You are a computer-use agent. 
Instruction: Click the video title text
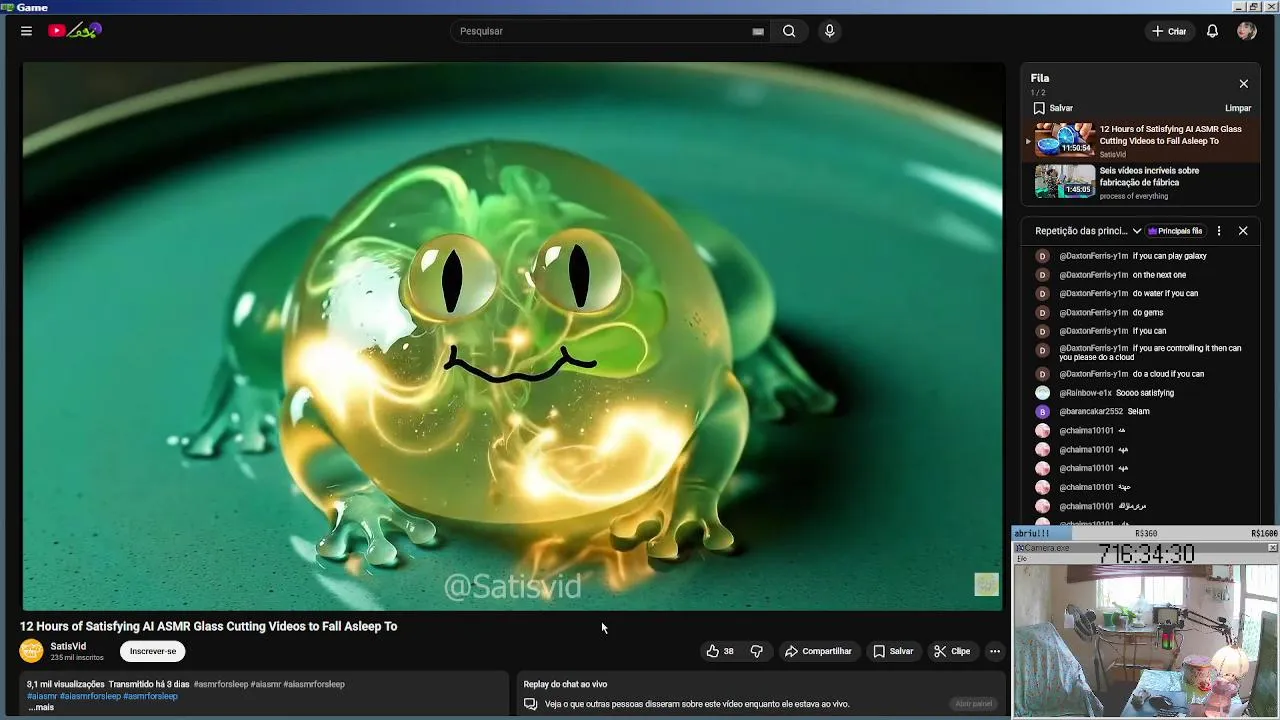[208, 627]
